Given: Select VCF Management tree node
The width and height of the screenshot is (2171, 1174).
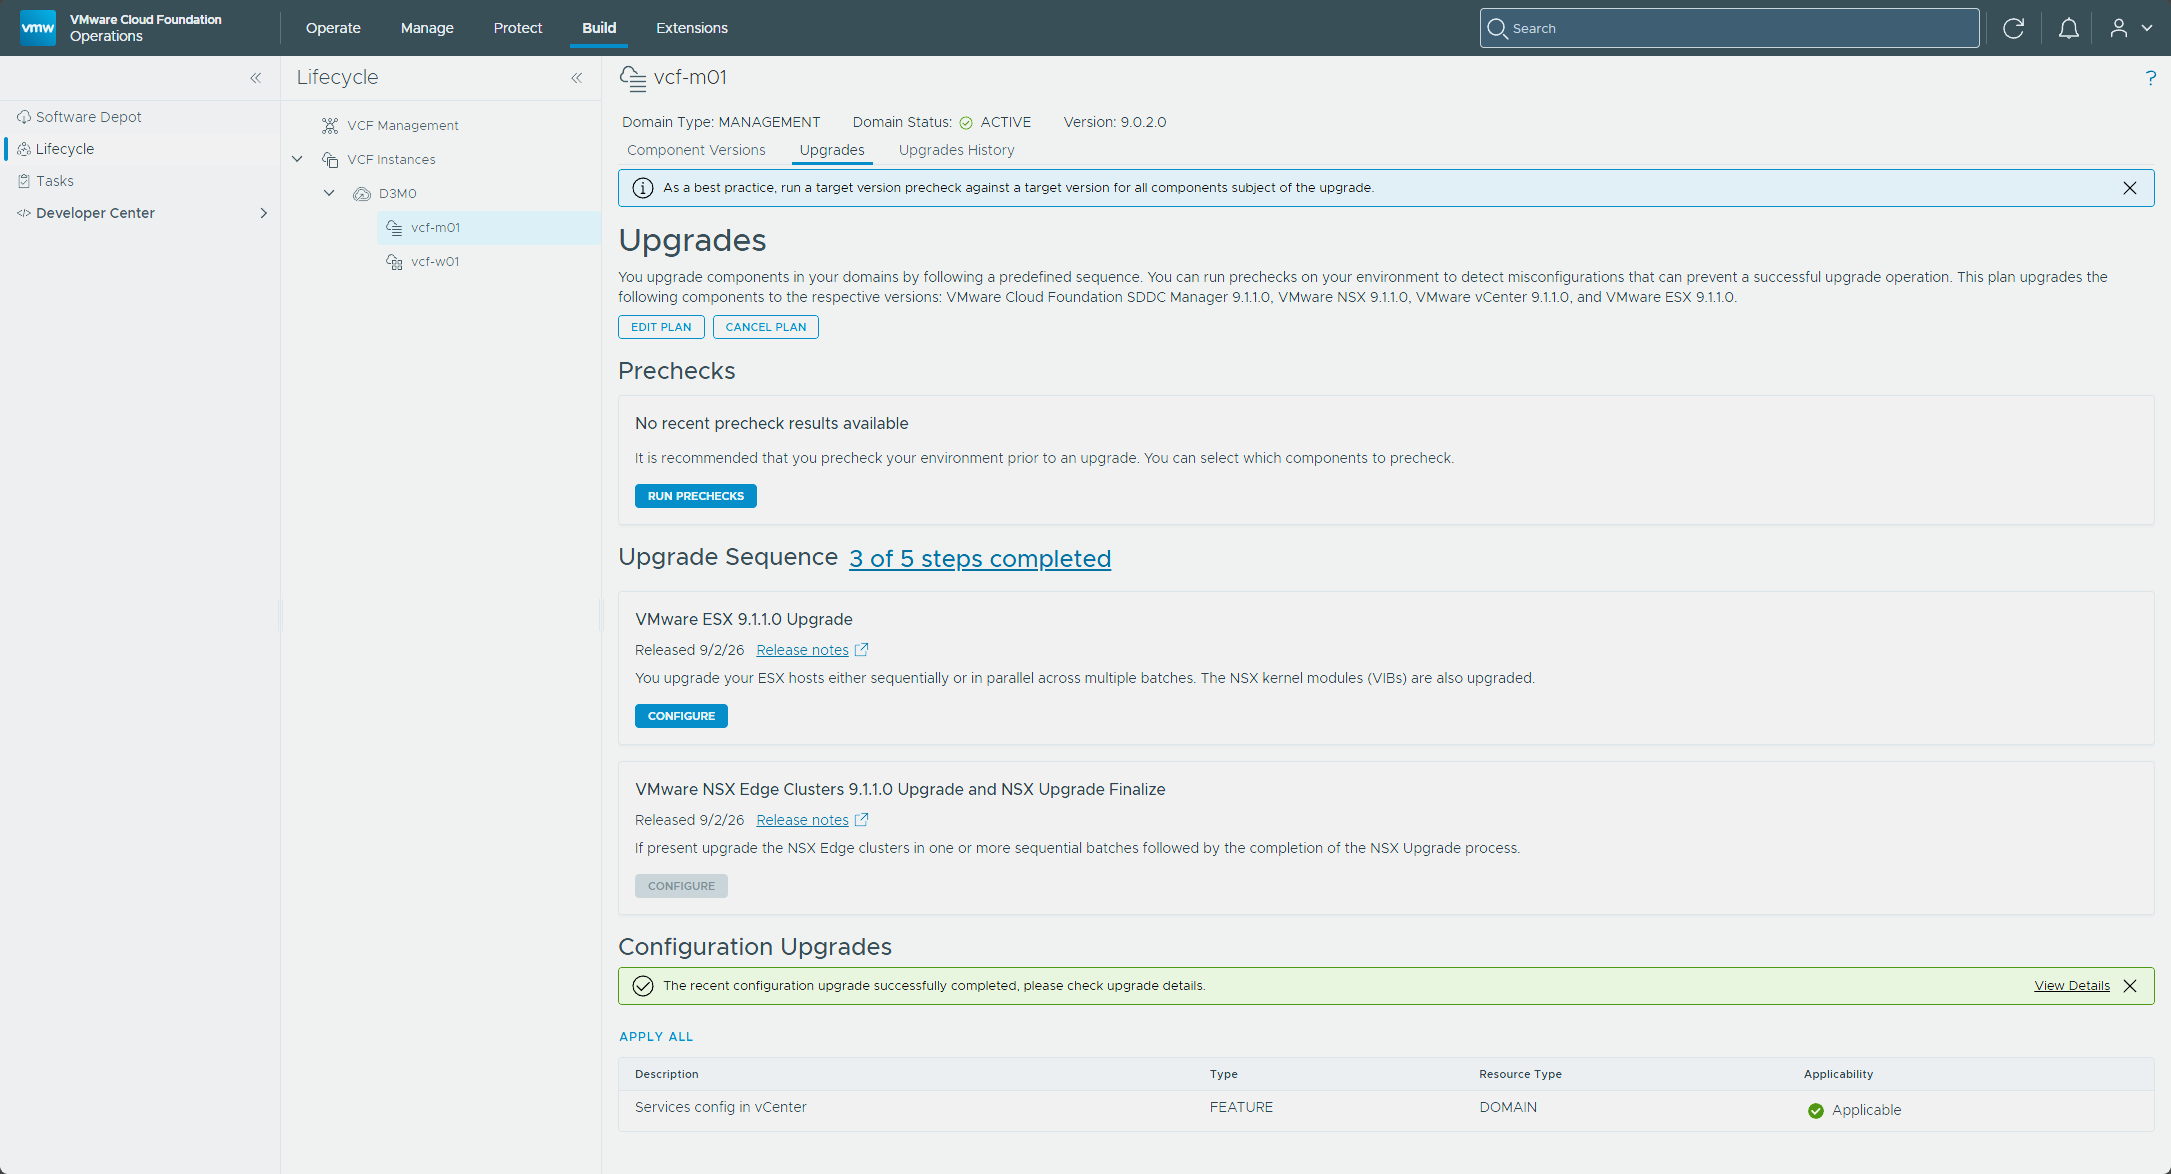Looking at the screenshot, I should coord(403,125).
